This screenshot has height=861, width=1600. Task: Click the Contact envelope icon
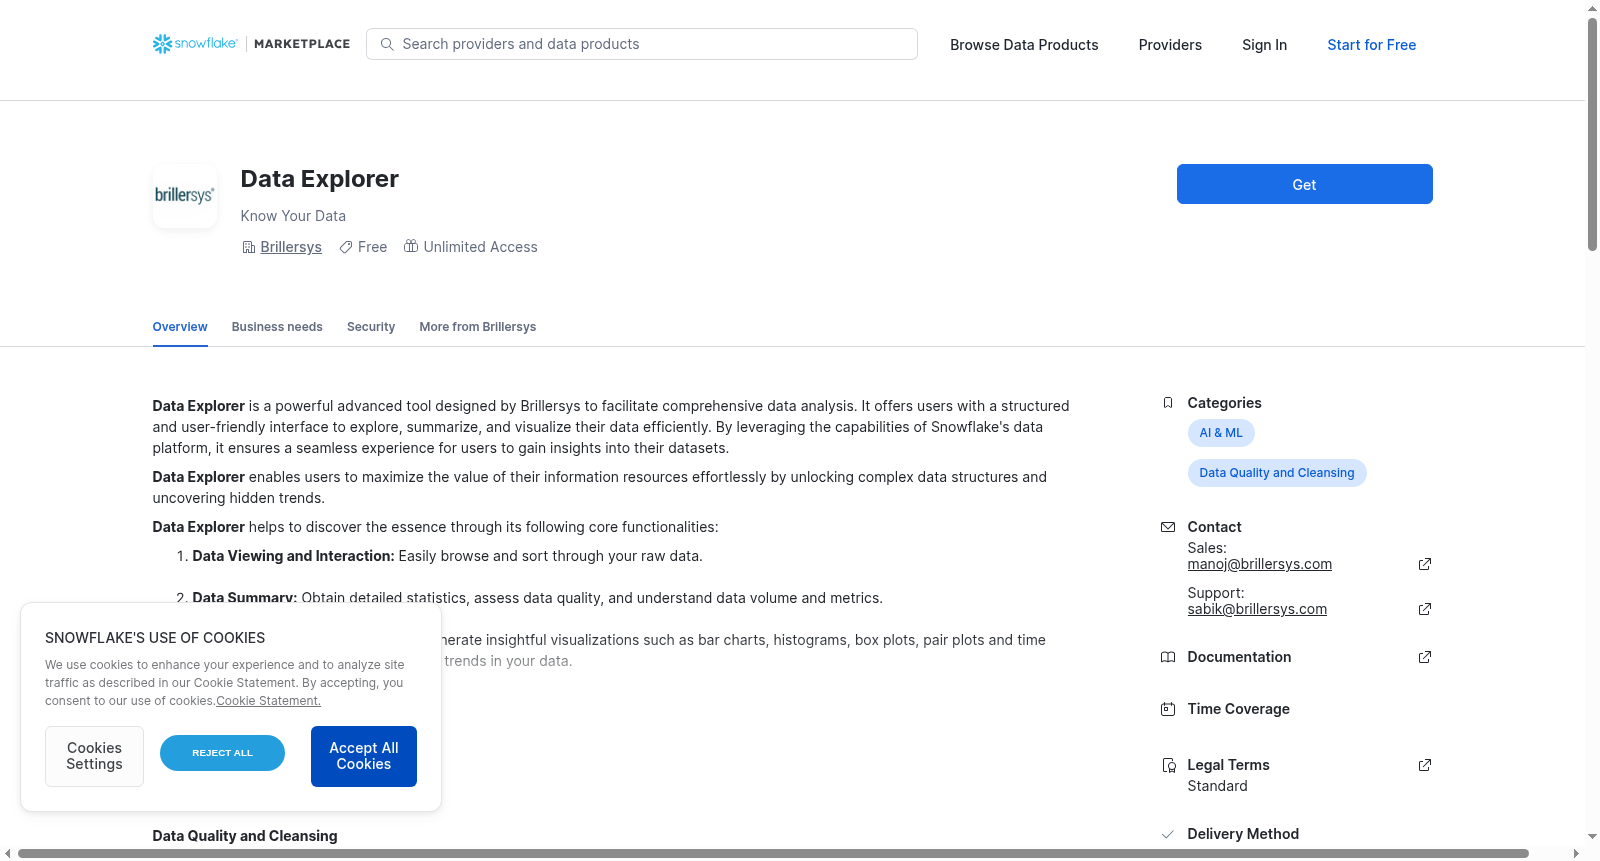(1168, 527)
